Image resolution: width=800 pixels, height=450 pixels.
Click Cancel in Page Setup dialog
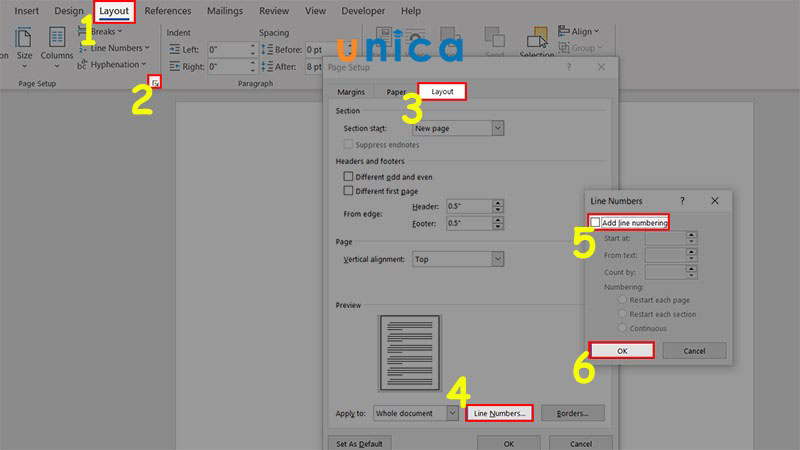pos(581,443)
